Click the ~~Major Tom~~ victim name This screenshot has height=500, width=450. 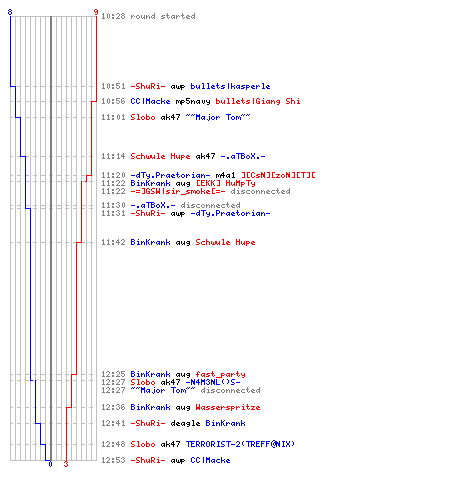point(218,117)
